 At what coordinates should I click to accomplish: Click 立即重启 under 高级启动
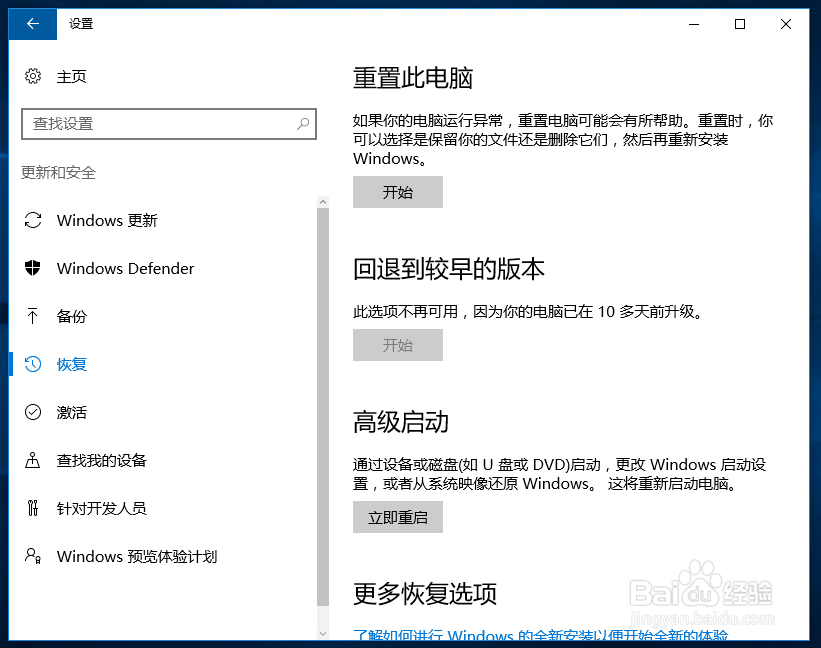tap(397, 517)
